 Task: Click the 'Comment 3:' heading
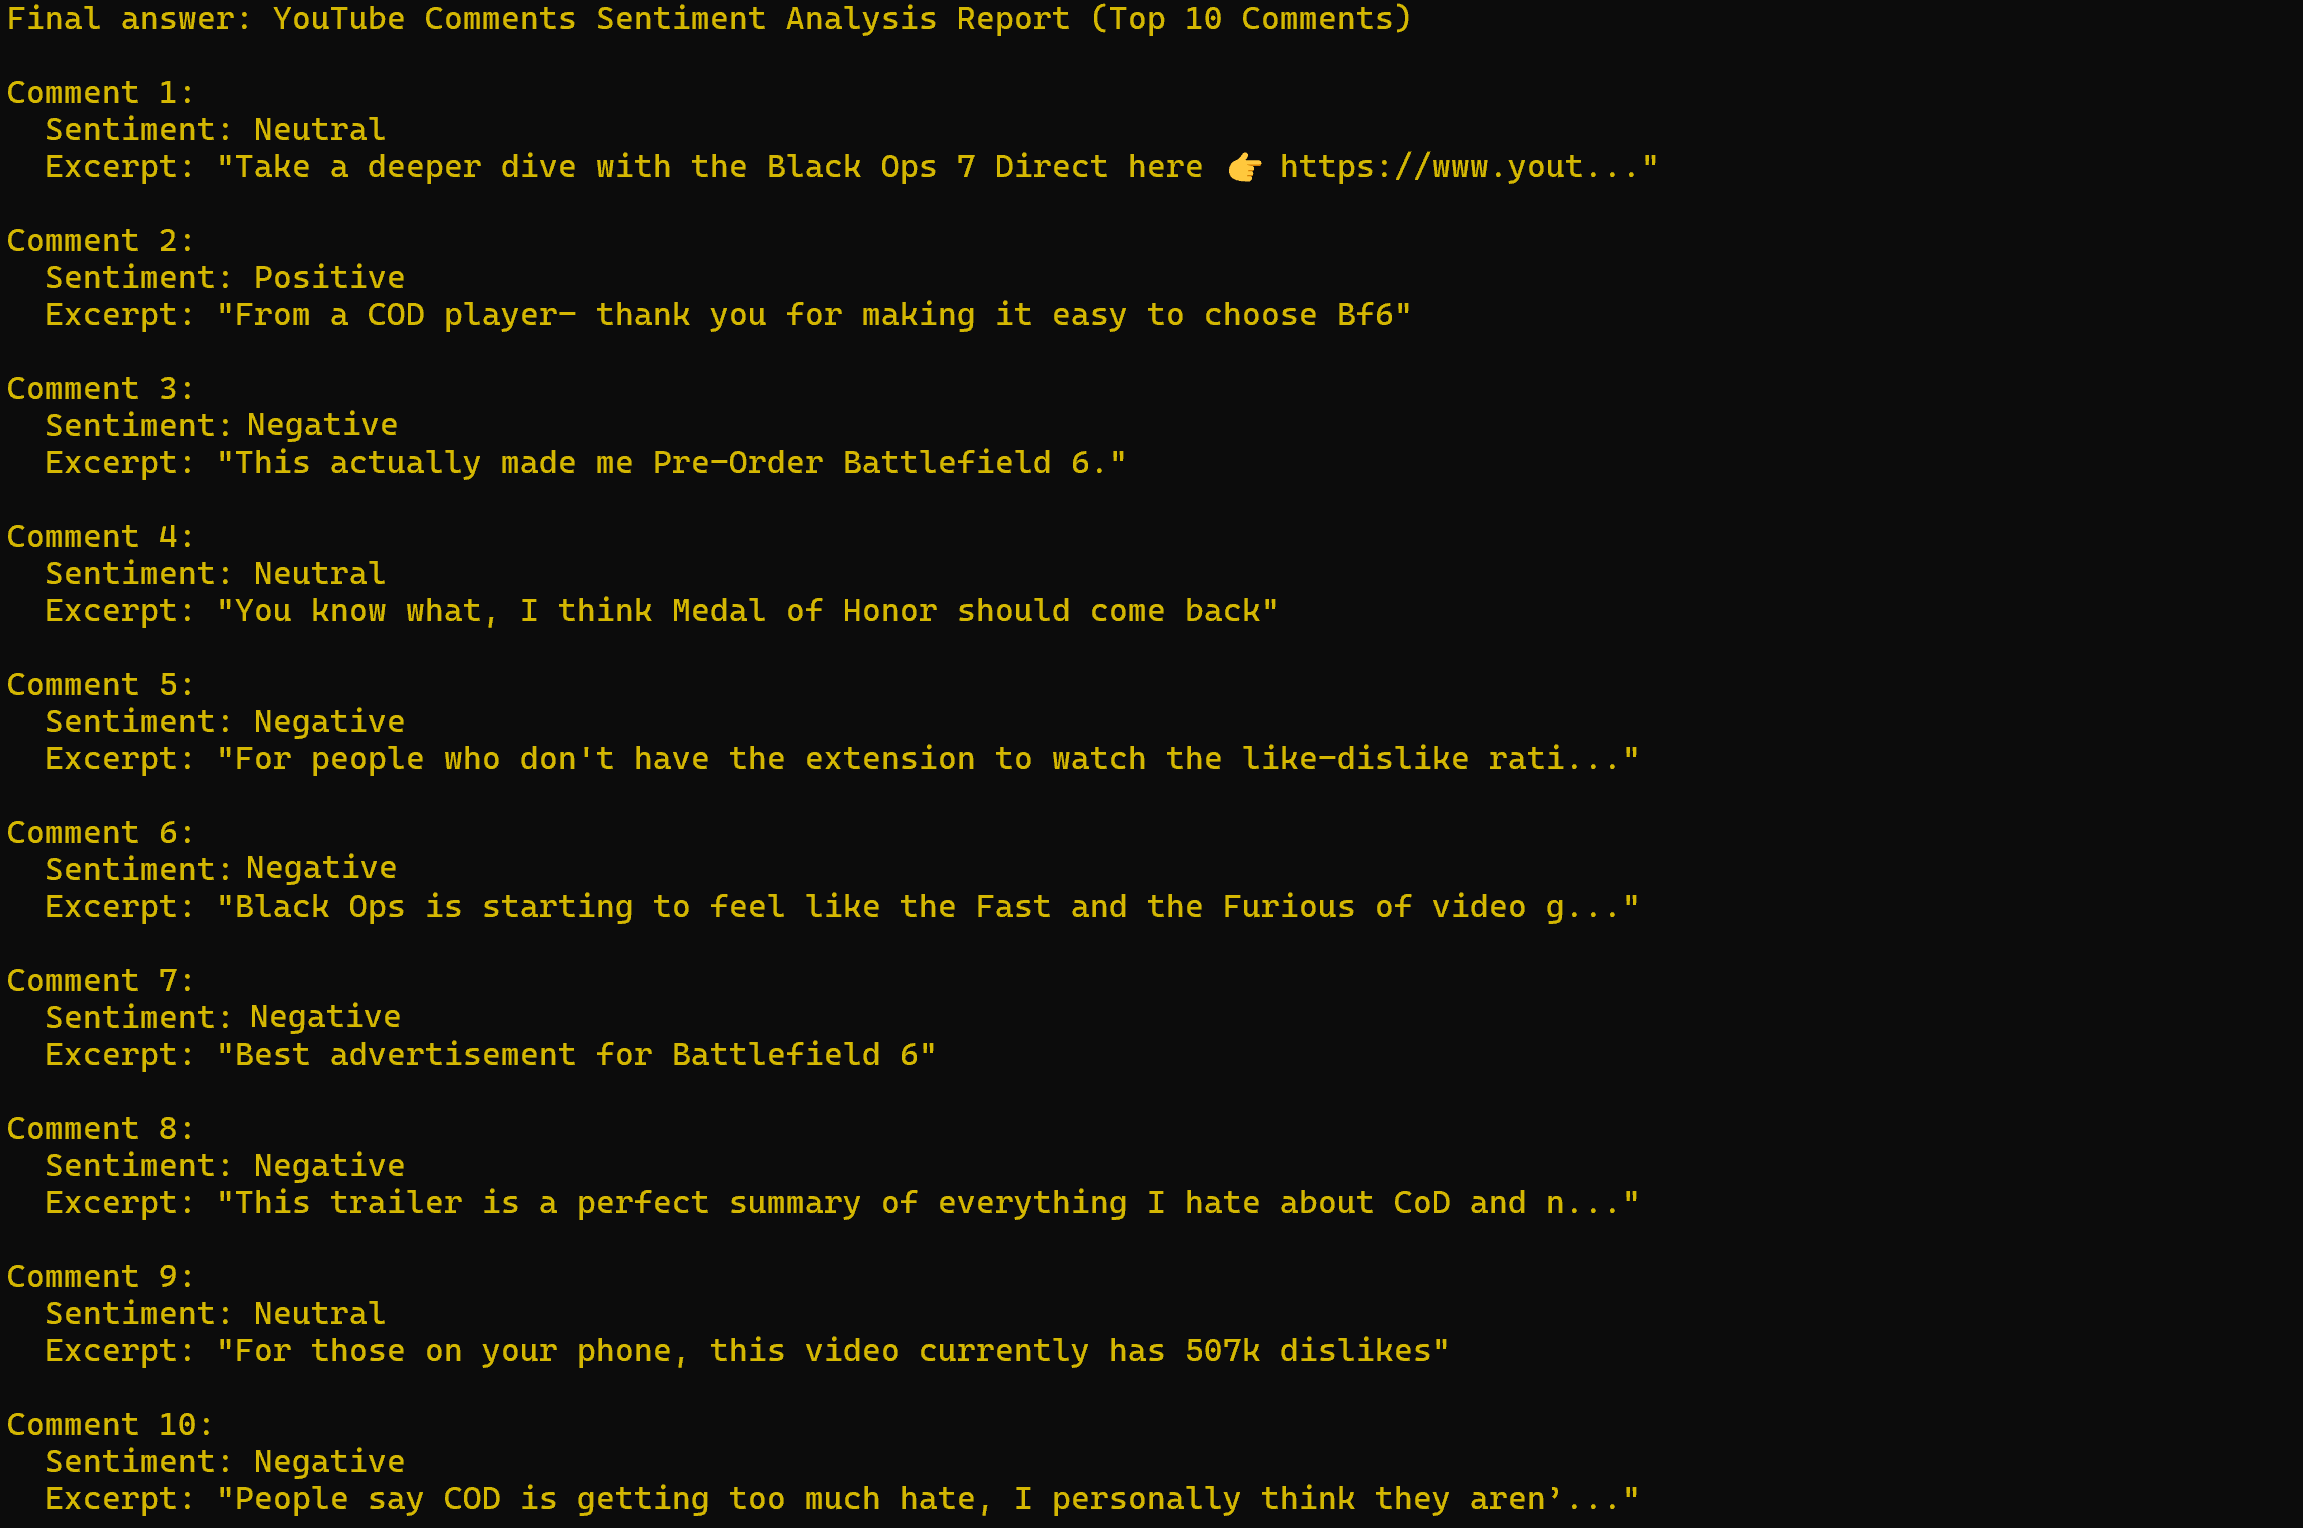(100, 389)
